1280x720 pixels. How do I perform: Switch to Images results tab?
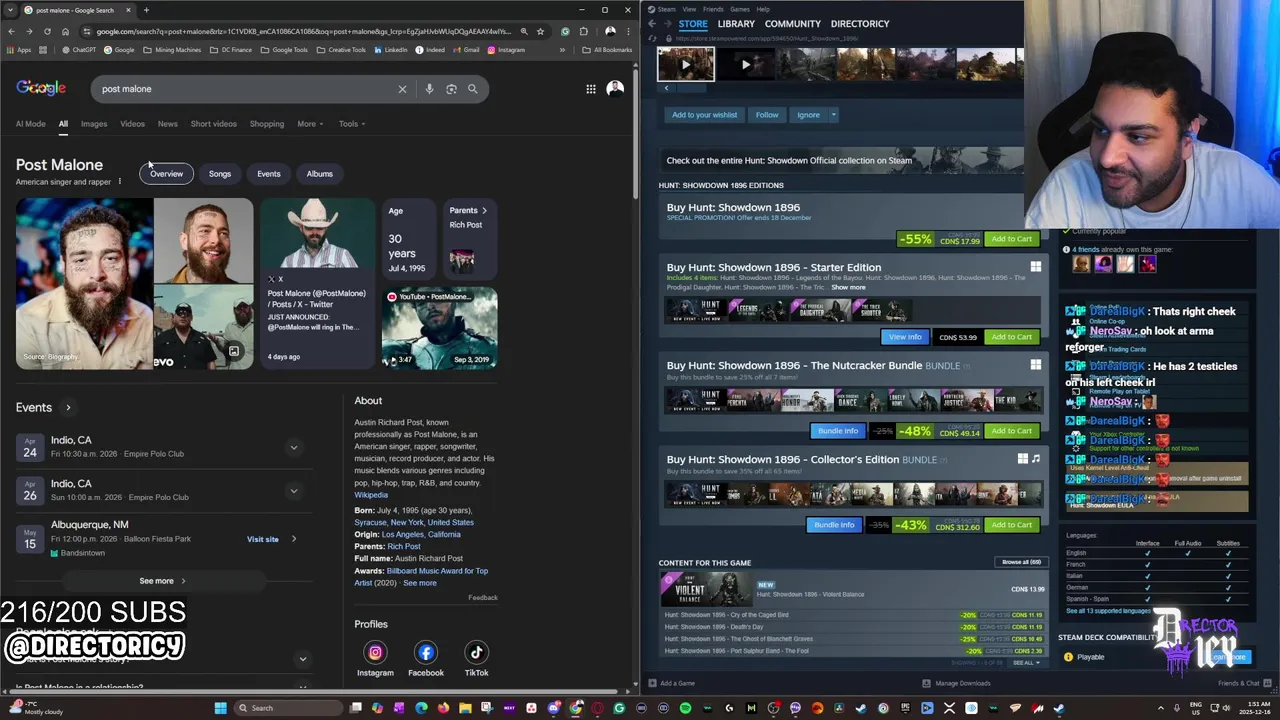(94, 124)
